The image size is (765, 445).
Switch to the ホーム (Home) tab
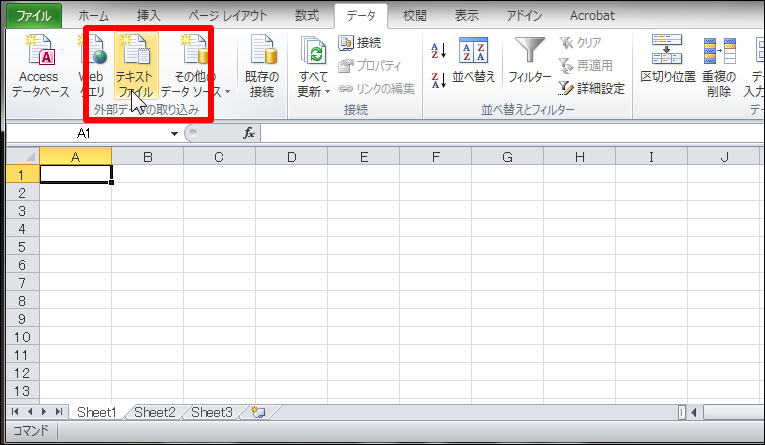click(x=94, y=15)
